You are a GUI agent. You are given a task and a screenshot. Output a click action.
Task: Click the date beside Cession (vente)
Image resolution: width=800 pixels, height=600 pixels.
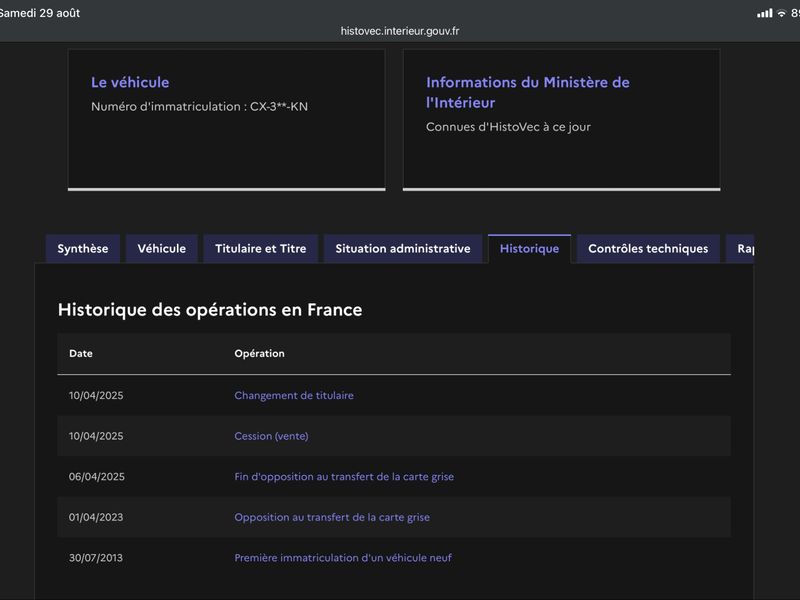coord(96,436)
